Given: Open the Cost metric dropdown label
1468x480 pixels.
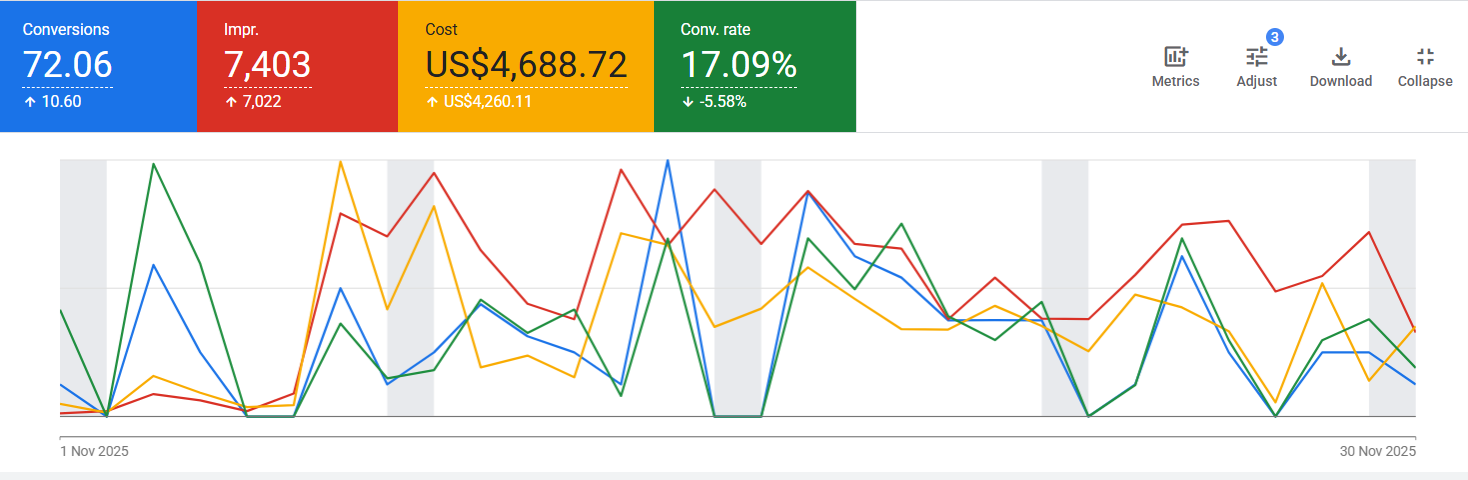Looking at the screenshot, I should pyautogui.click(x=442, y=30).
